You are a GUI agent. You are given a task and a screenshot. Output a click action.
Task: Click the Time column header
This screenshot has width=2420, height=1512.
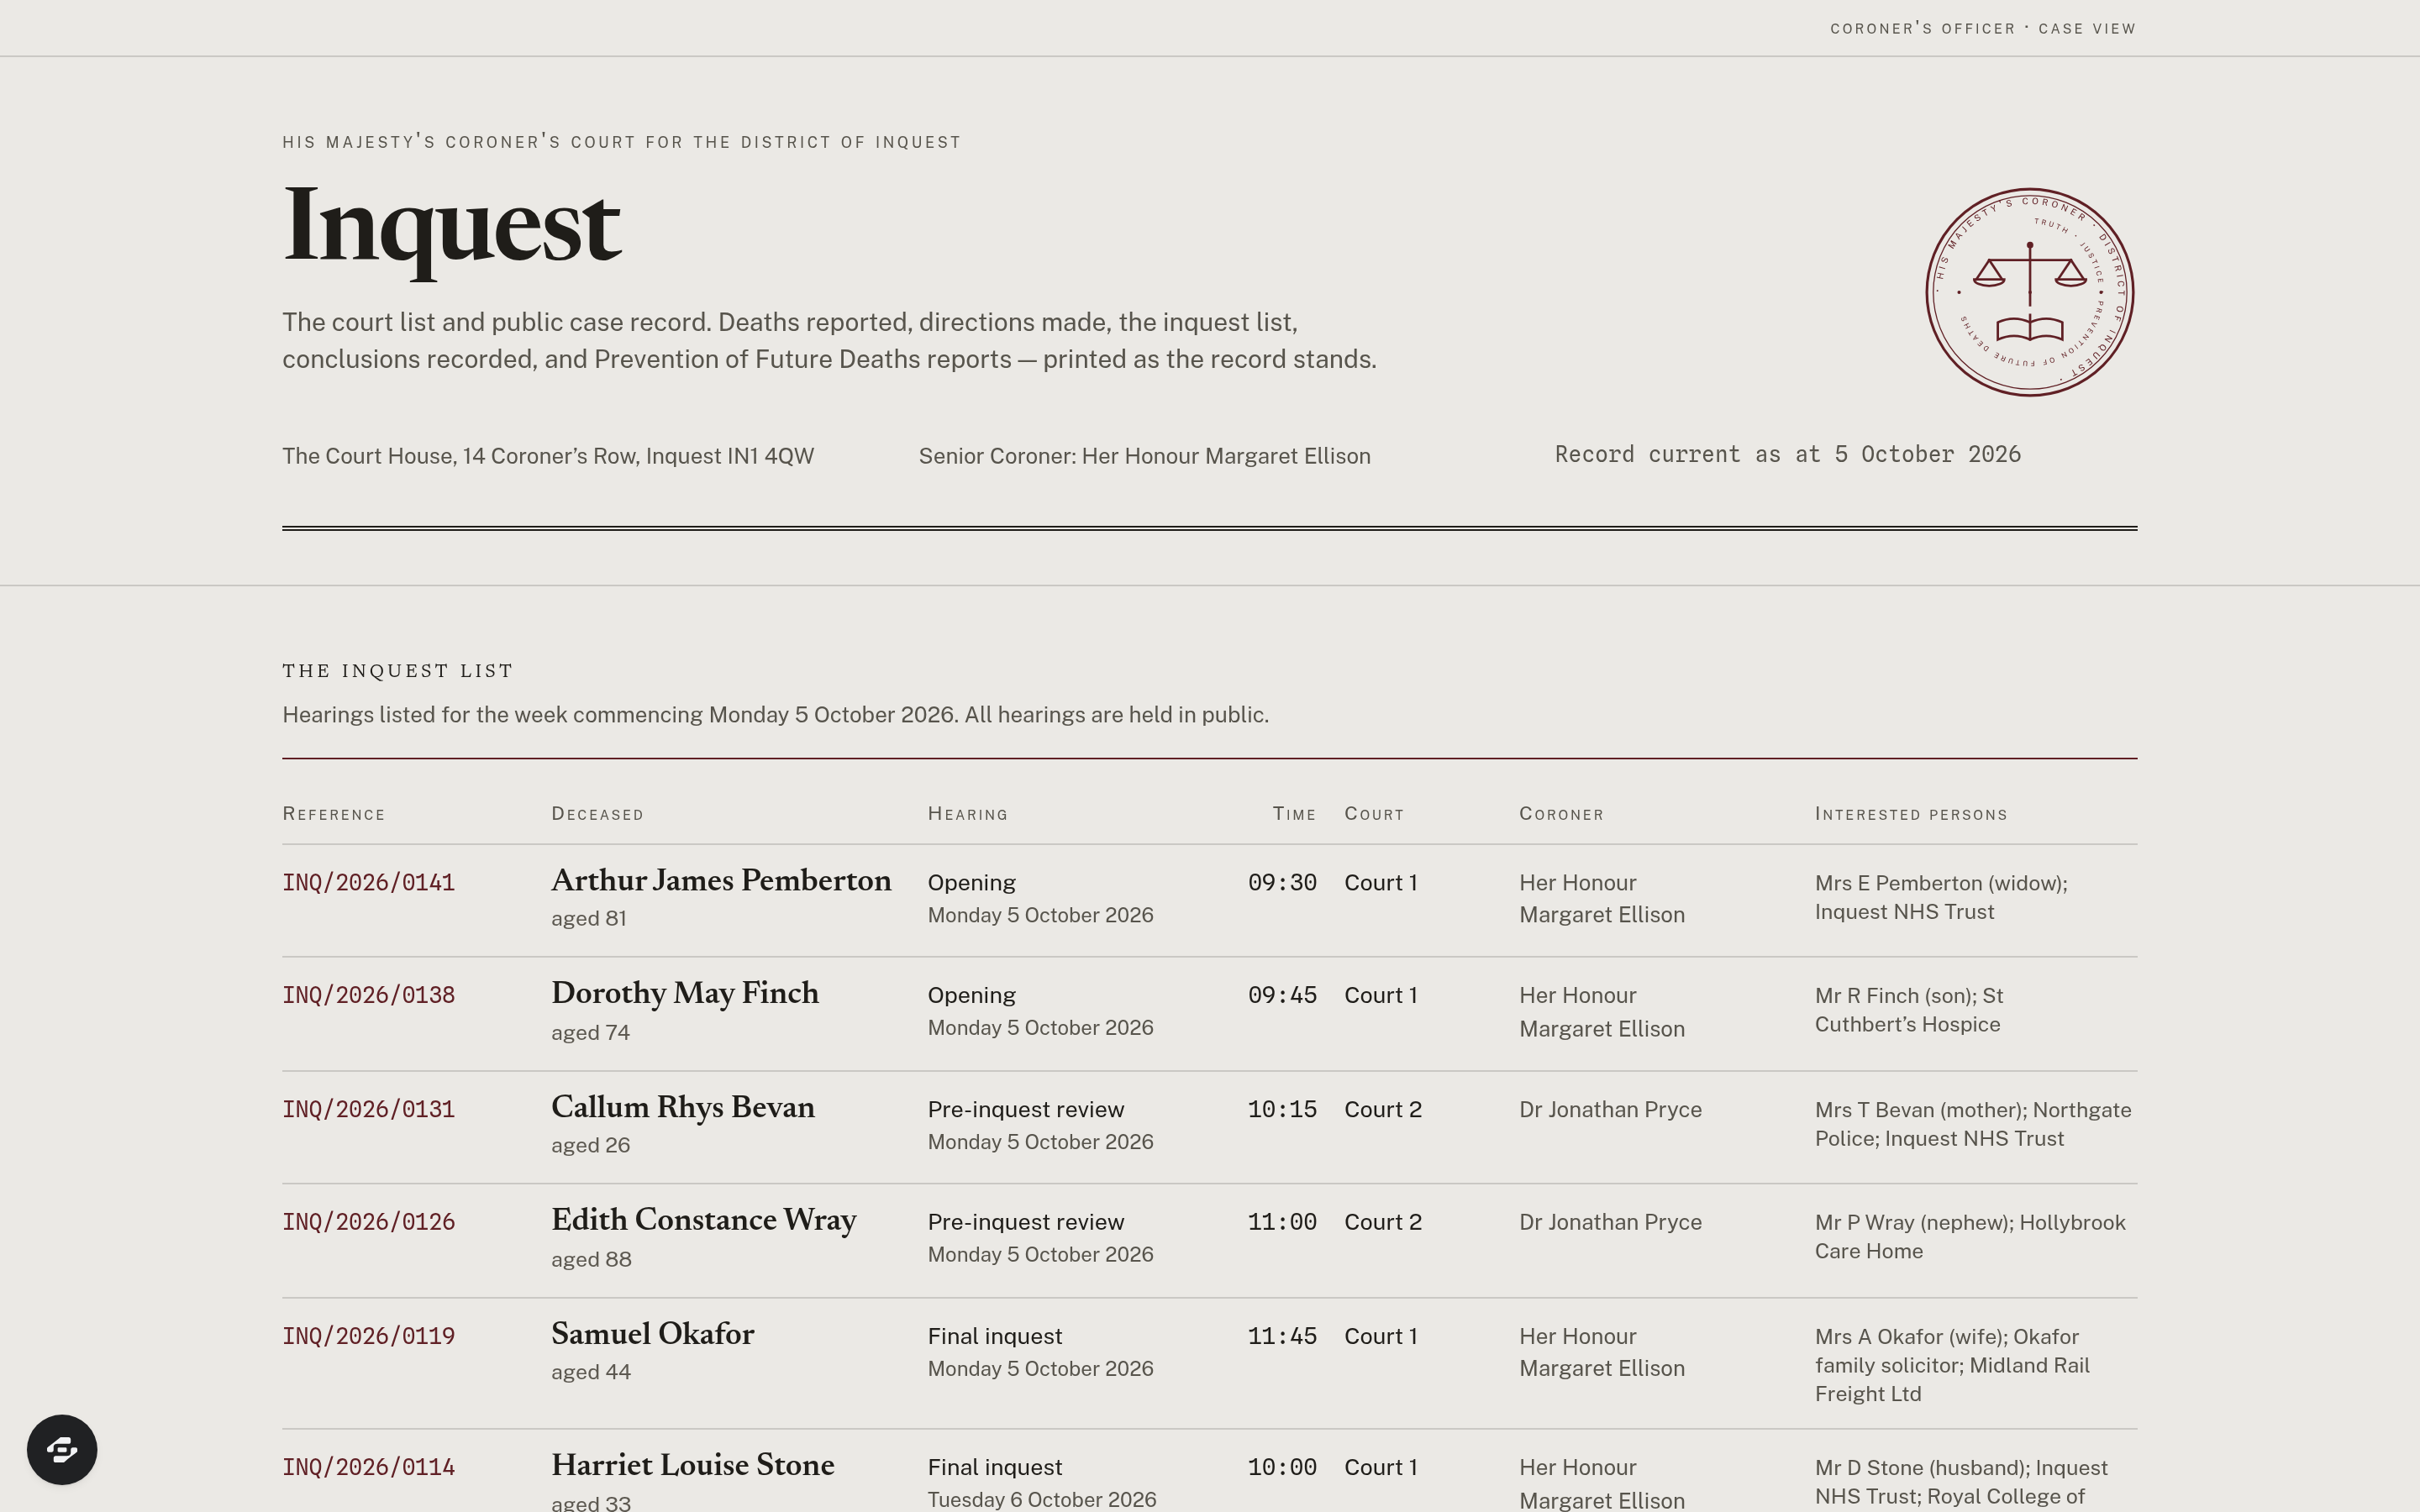1294,814
